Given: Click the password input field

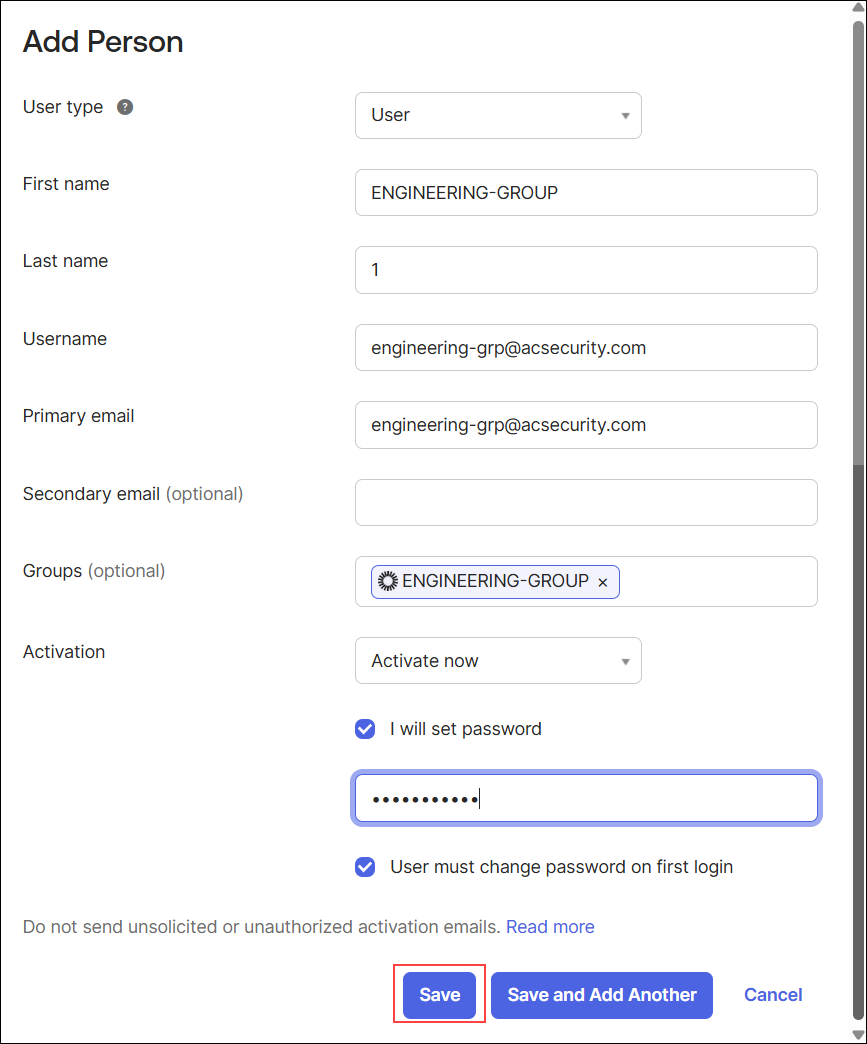Looking at the screenshot, I should click(586, 798).
